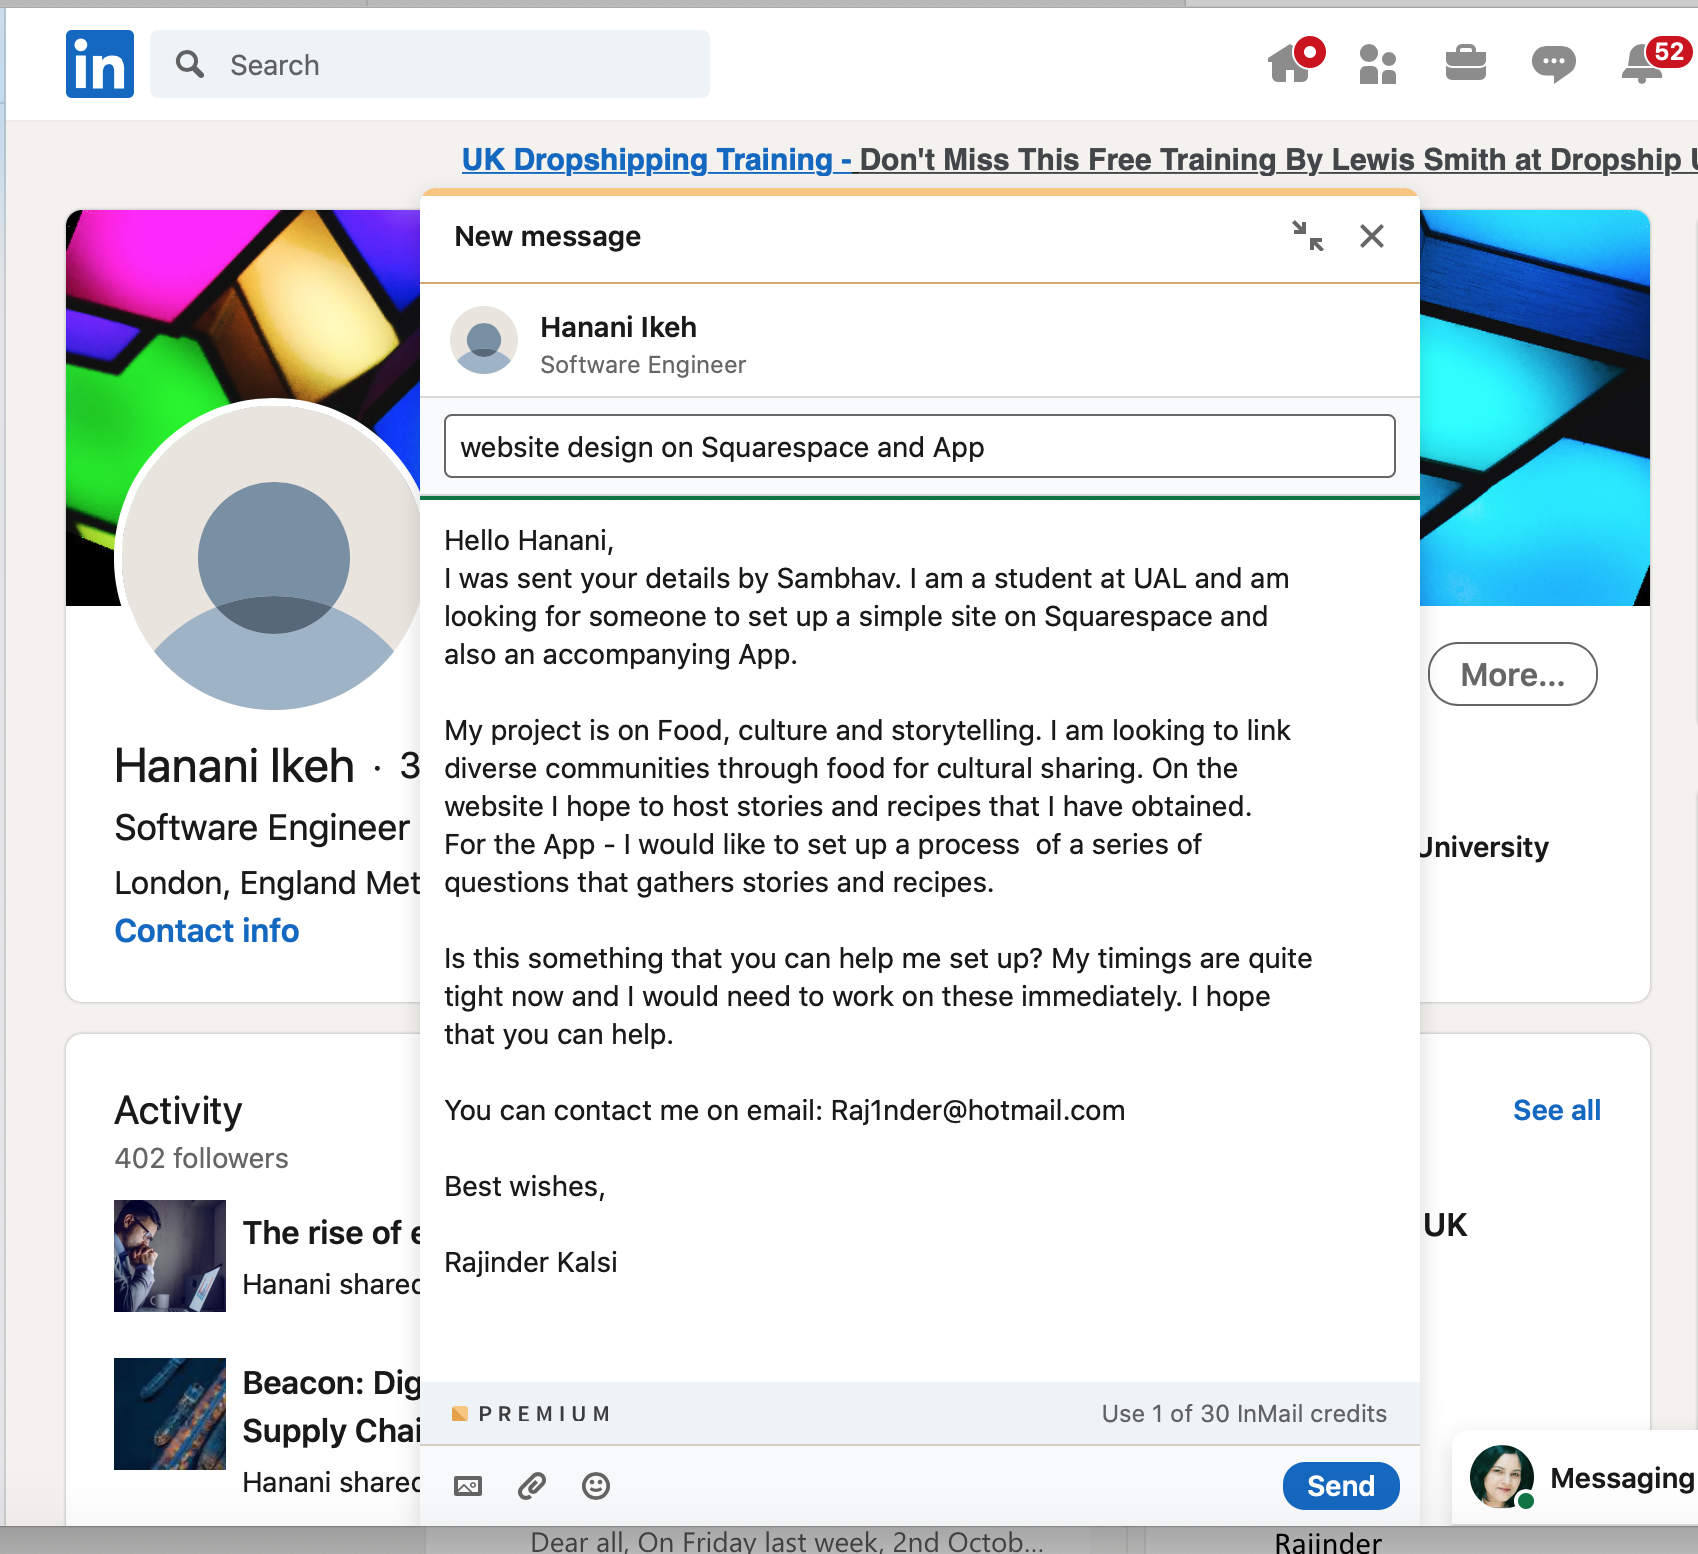Click the 'Rajinder Kalsi' signature line
This screenshot has width=1698, height=1554.
click(530, 1262)
